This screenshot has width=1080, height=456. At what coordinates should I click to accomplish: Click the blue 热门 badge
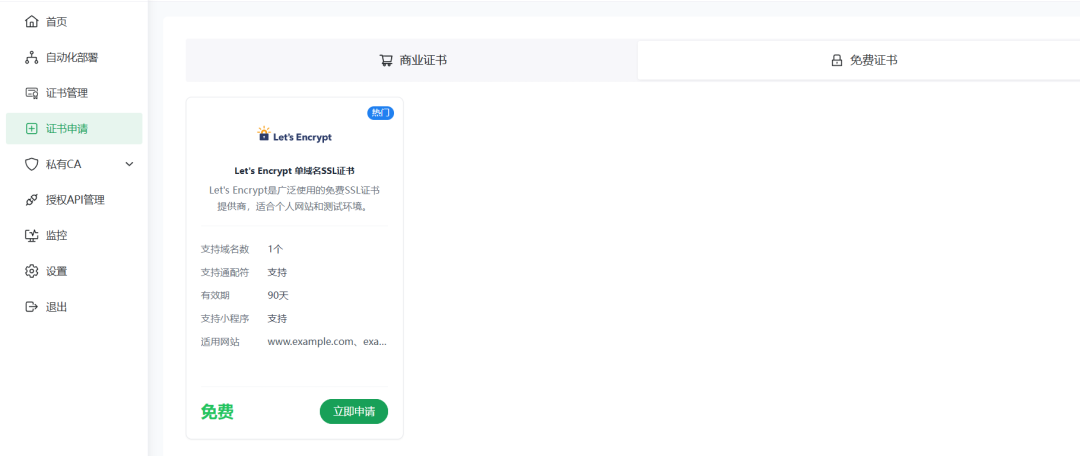[380, 113]
